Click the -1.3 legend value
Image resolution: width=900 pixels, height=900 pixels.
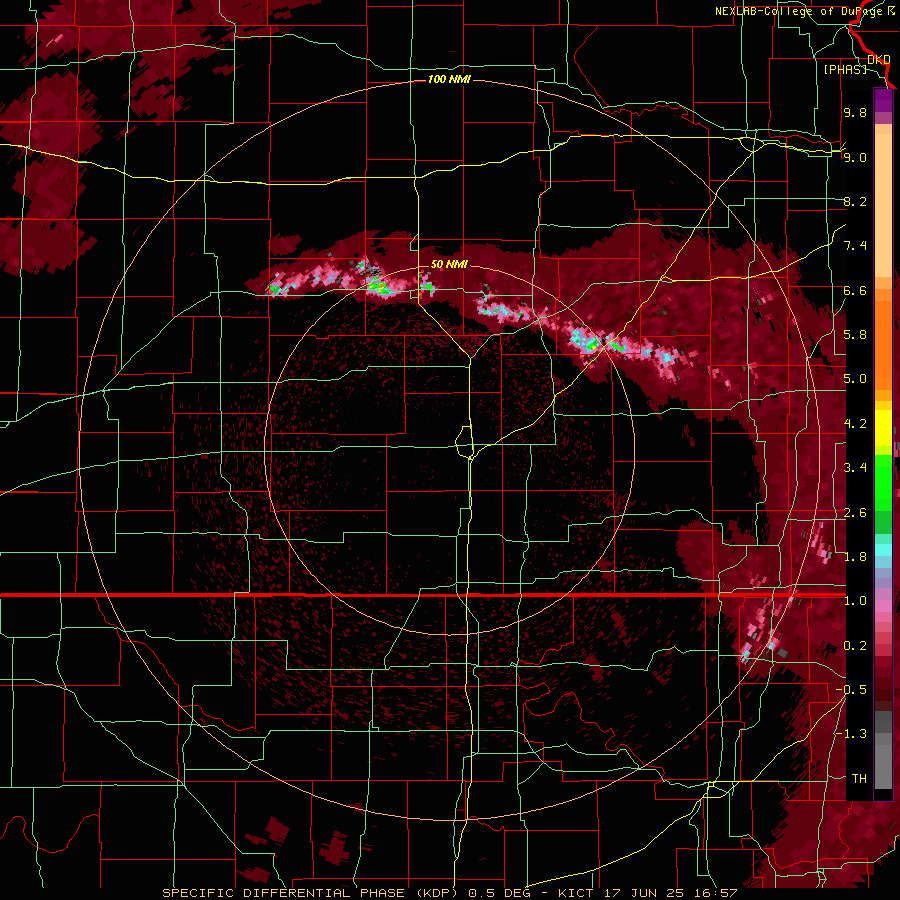pyautogui.click(x=852, y=734)
